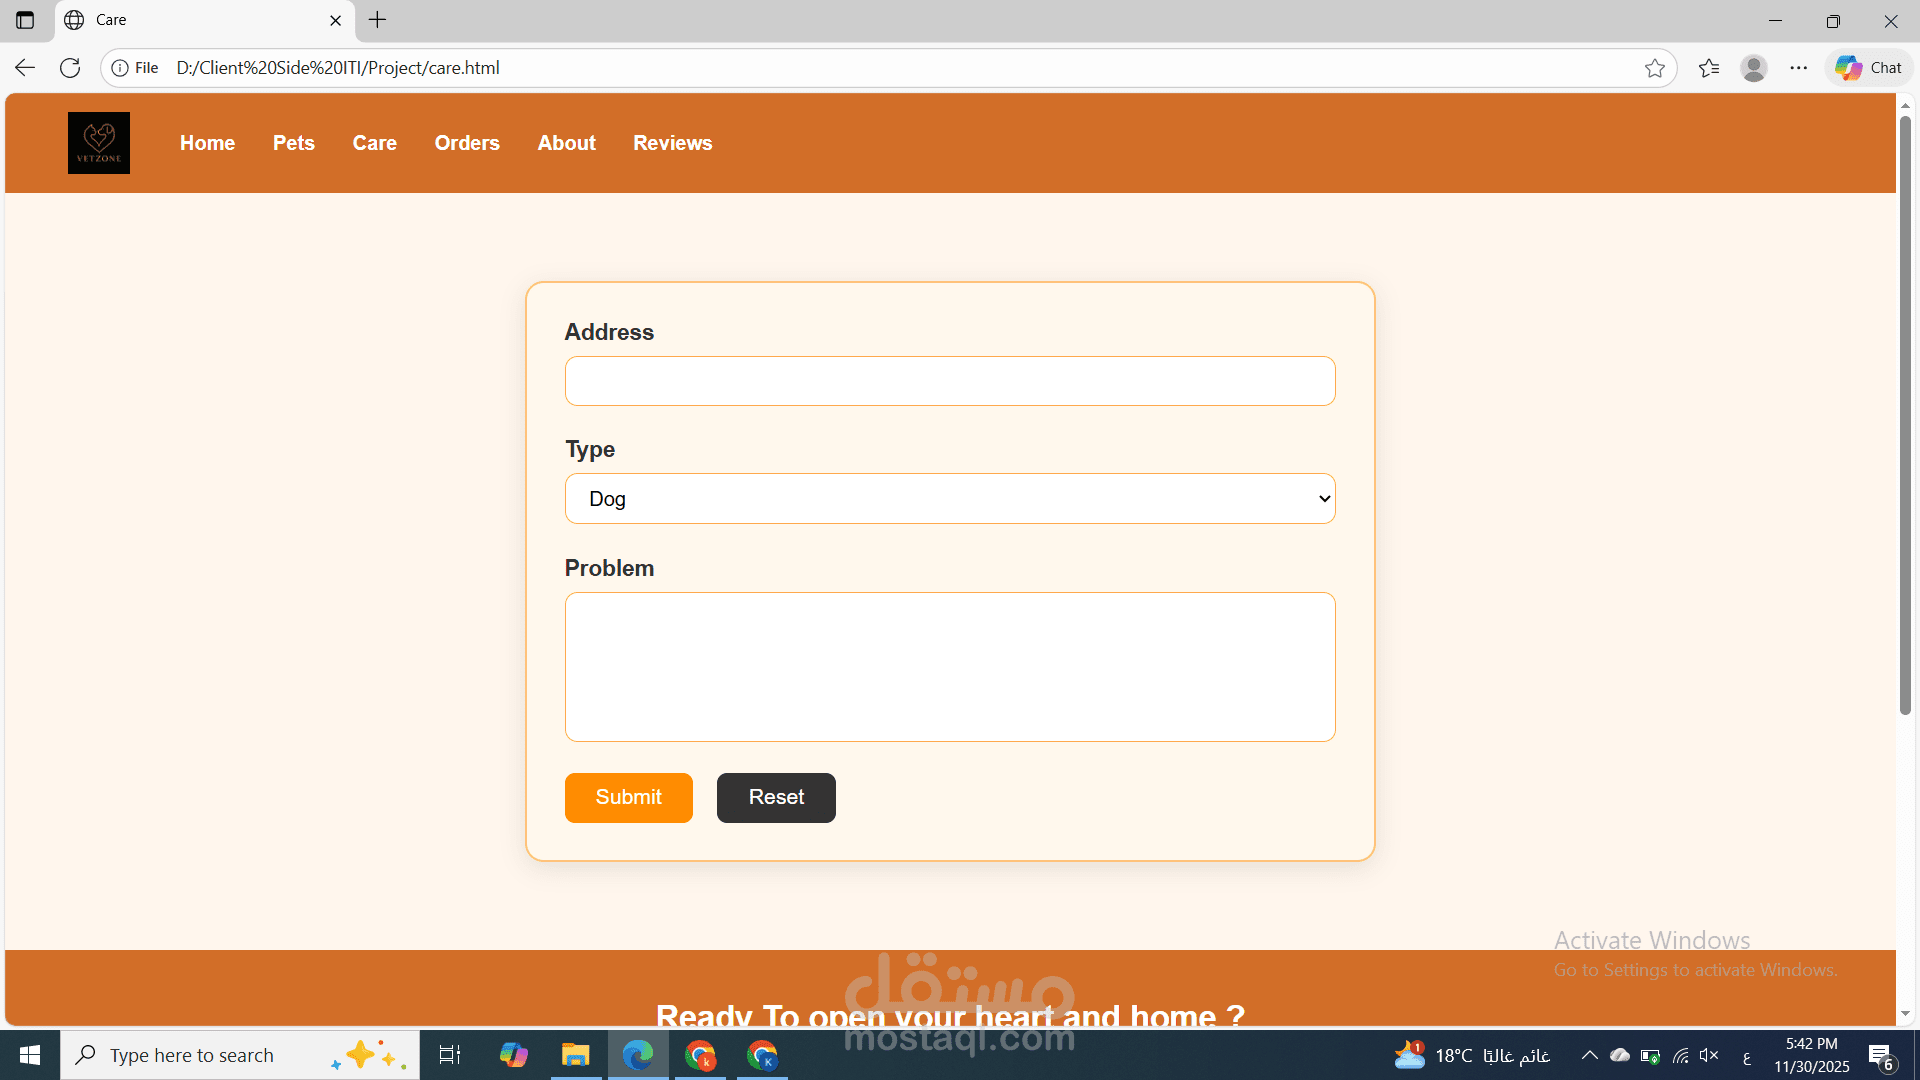1920x1080 pixels.
Task: Open the favorites list icon
Action: (x=1709, y=68)
